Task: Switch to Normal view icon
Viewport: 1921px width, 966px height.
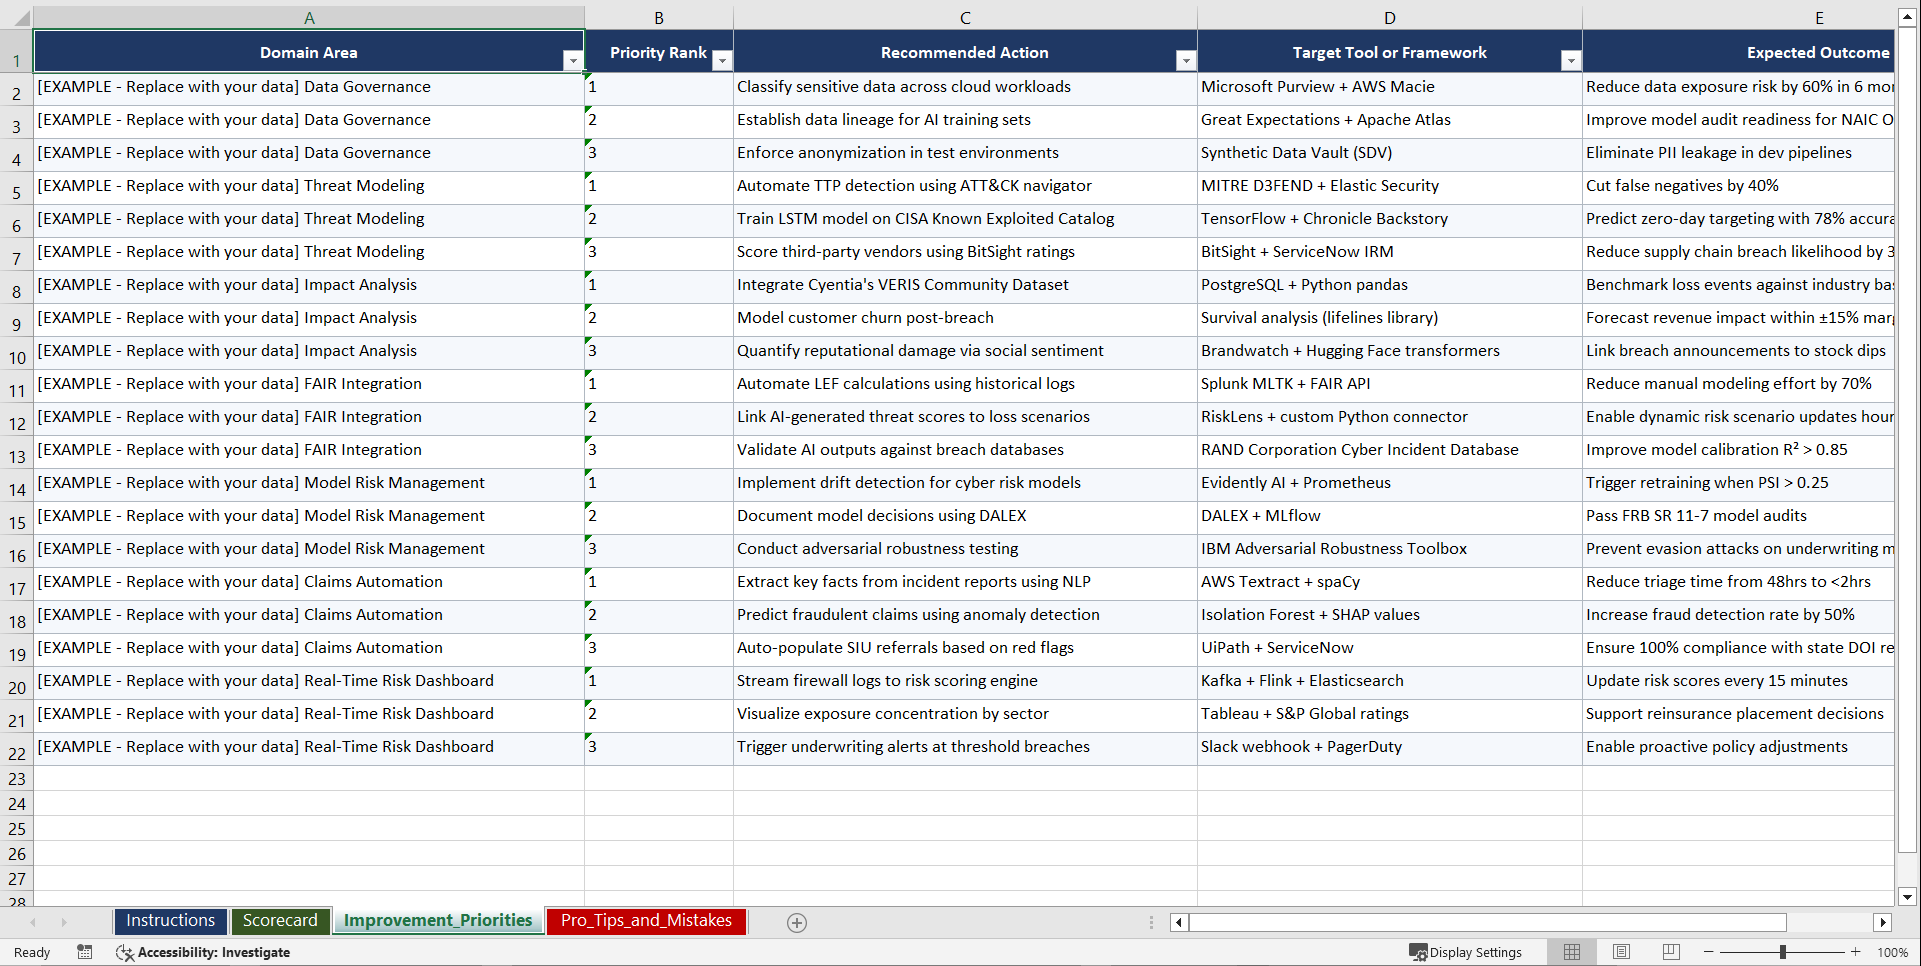Action: 1571,952
